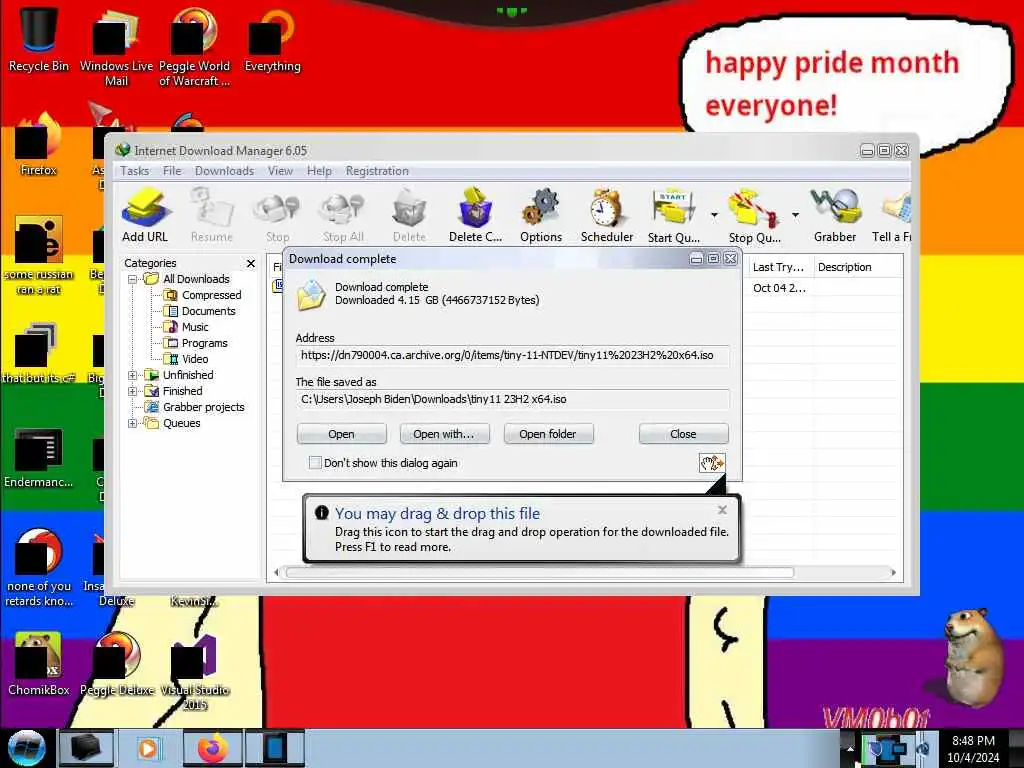Select Video category
Viewport: 1024px width, 768px height.
tap(195, 359)
